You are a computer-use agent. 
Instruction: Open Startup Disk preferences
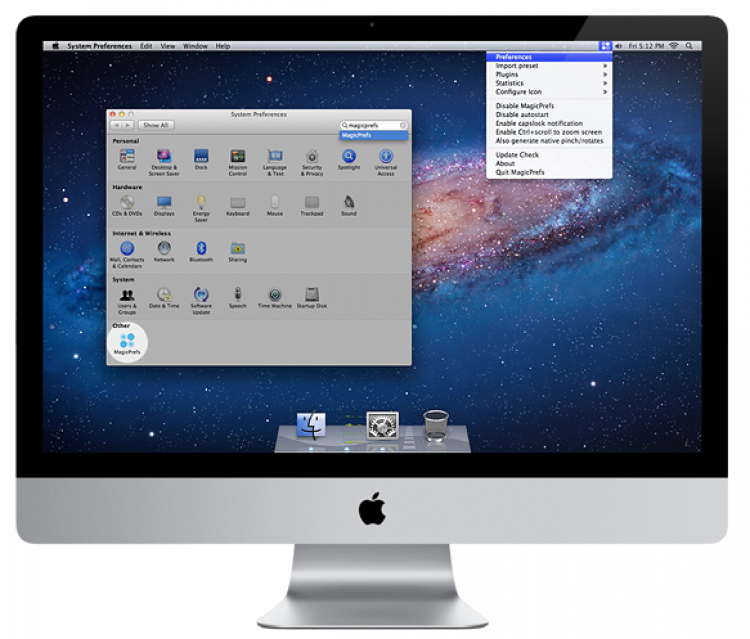coord(312,298)
